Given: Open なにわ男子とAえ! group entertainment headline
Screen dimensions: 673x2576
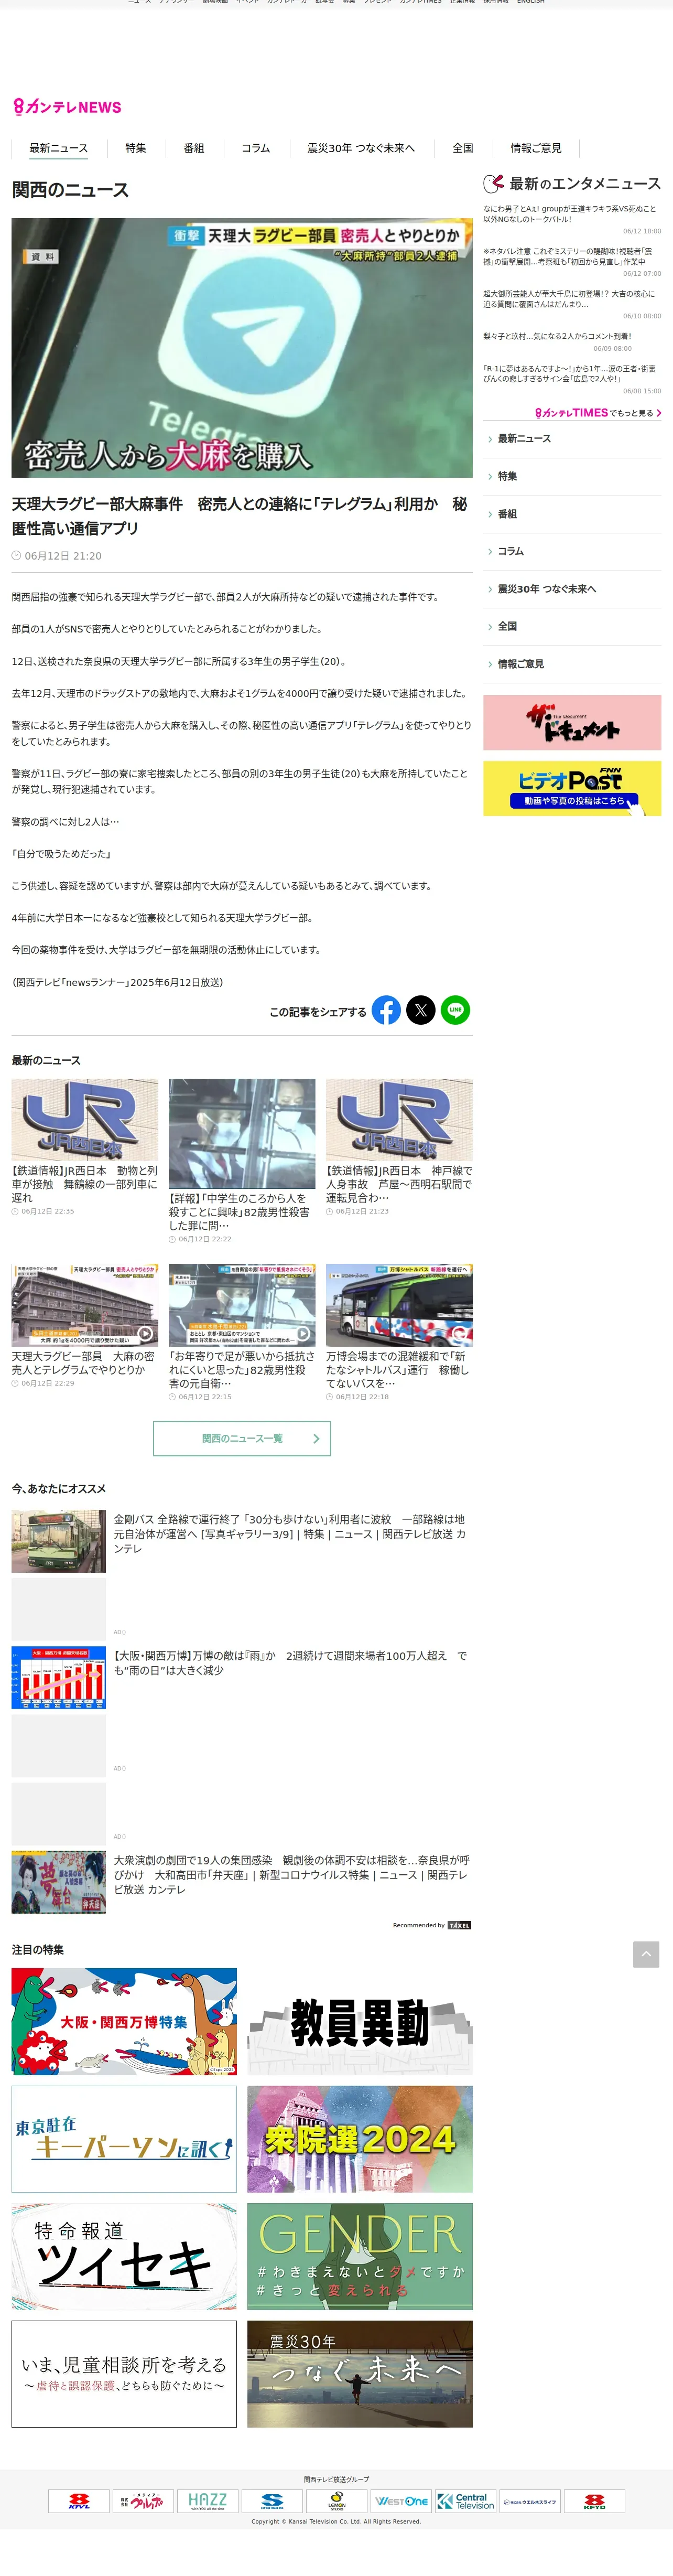Looking at the screenshot, I should pos(570,214).
